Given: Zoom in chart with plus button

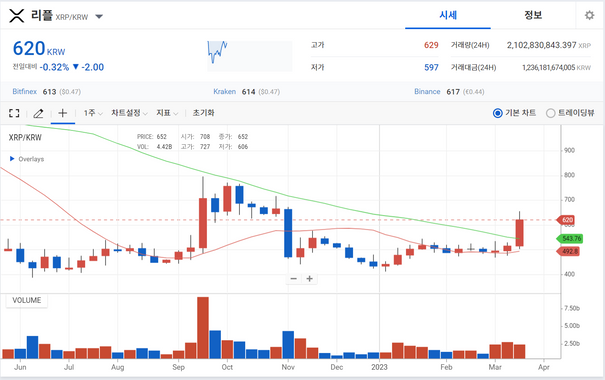Looking at the screenshot, I should pos(309,279).
